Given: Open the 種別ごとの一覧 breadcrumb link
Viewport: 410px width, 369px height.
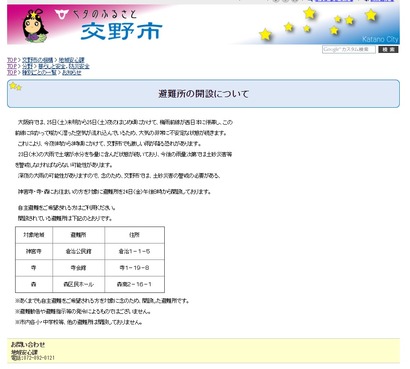Looking at the screenshot, I should click(x=39, y=72).
